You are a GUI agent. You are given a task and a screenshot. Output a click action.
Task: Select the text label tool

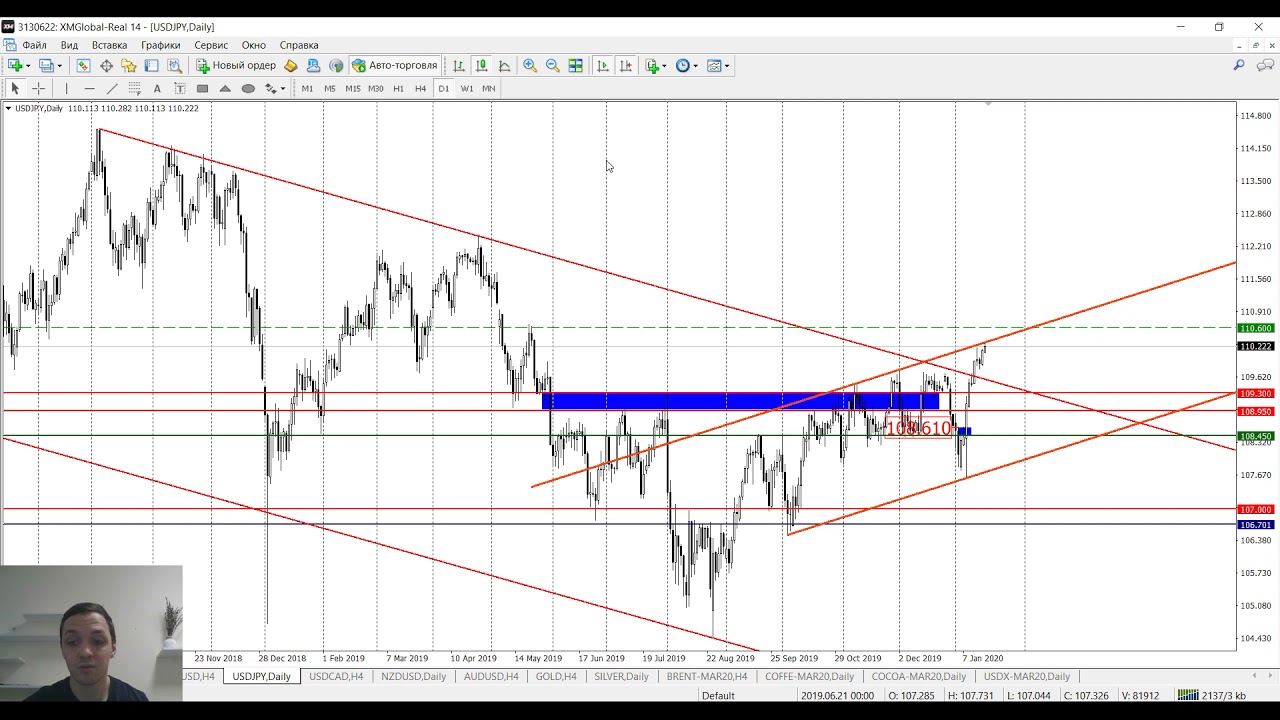[x=179, y=88]
